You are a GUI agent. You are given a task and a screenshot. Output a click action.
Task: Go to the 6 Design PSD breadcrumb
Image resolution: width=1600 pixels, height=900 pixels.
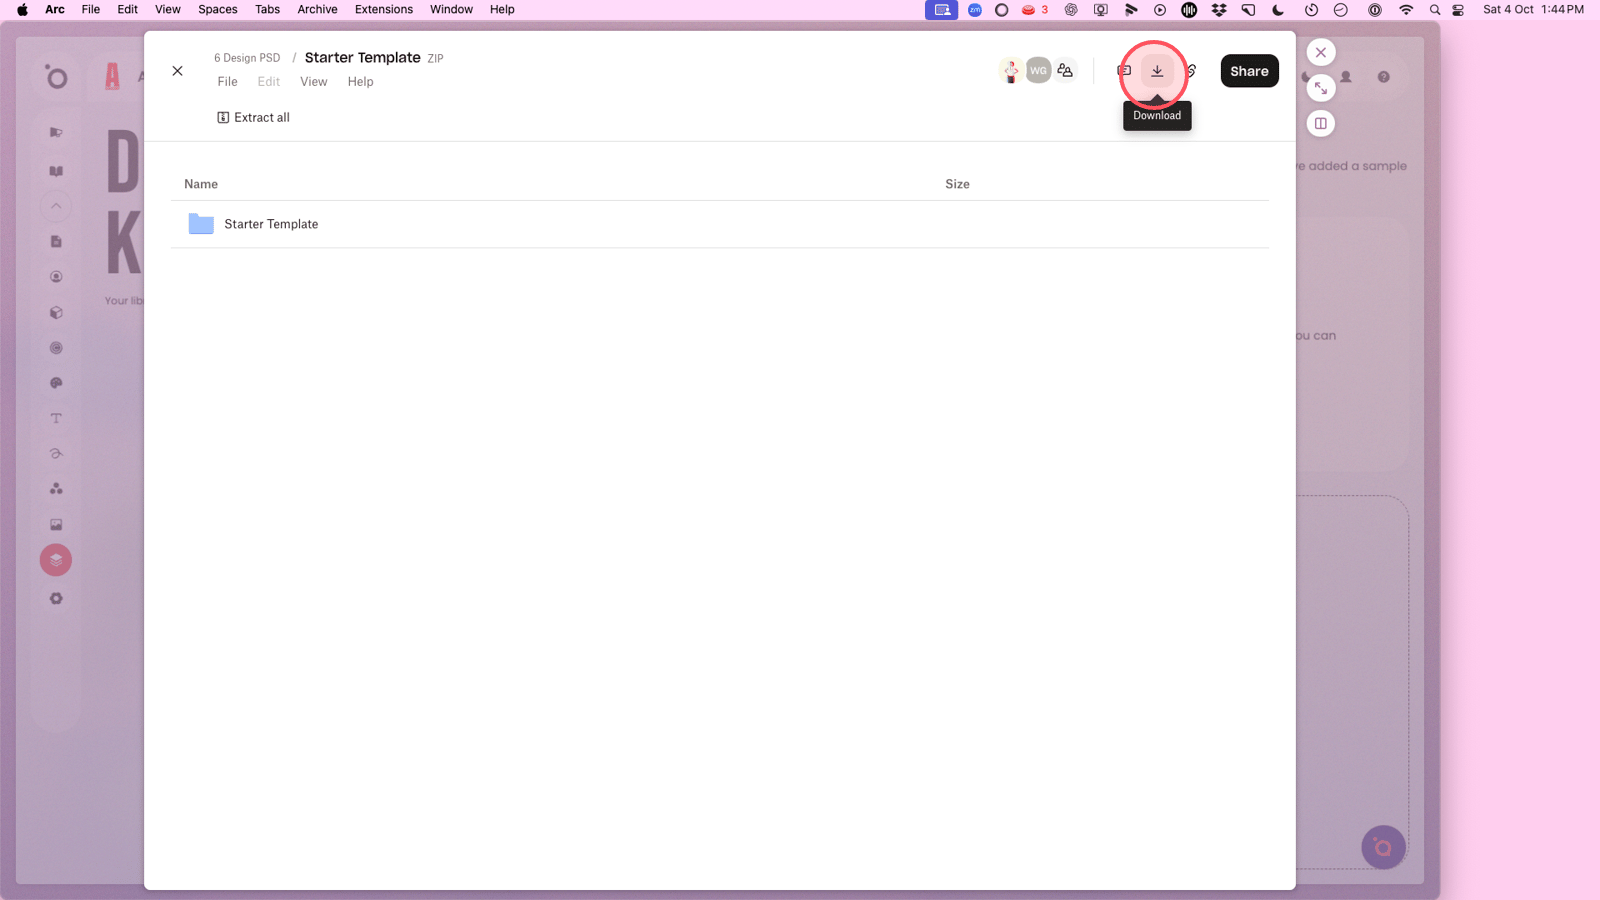(x=247, y=58)
